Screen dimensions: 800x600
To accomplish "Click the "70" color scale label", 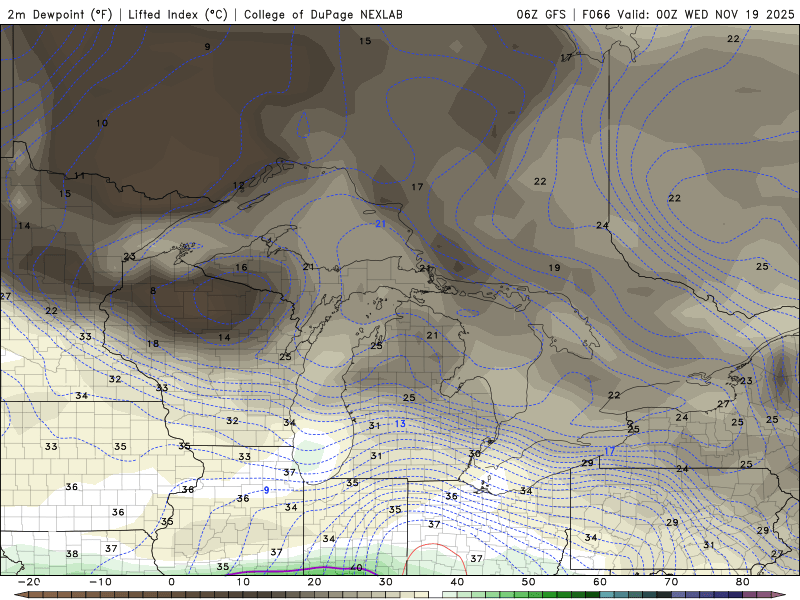I will point(671,582).
